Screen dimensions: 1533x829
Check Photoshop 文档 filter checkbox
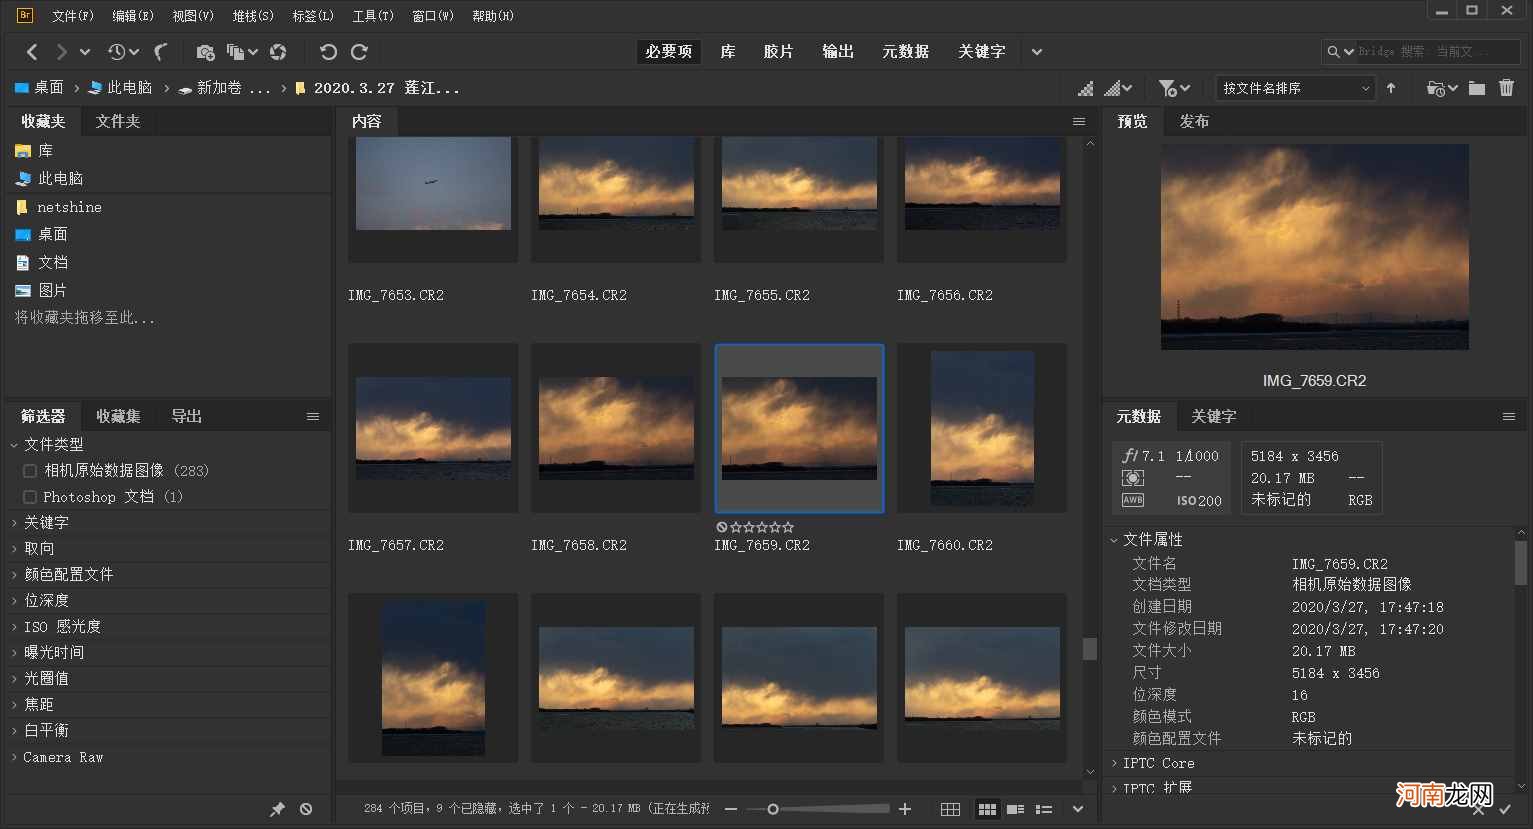click(x=30, y=497)
